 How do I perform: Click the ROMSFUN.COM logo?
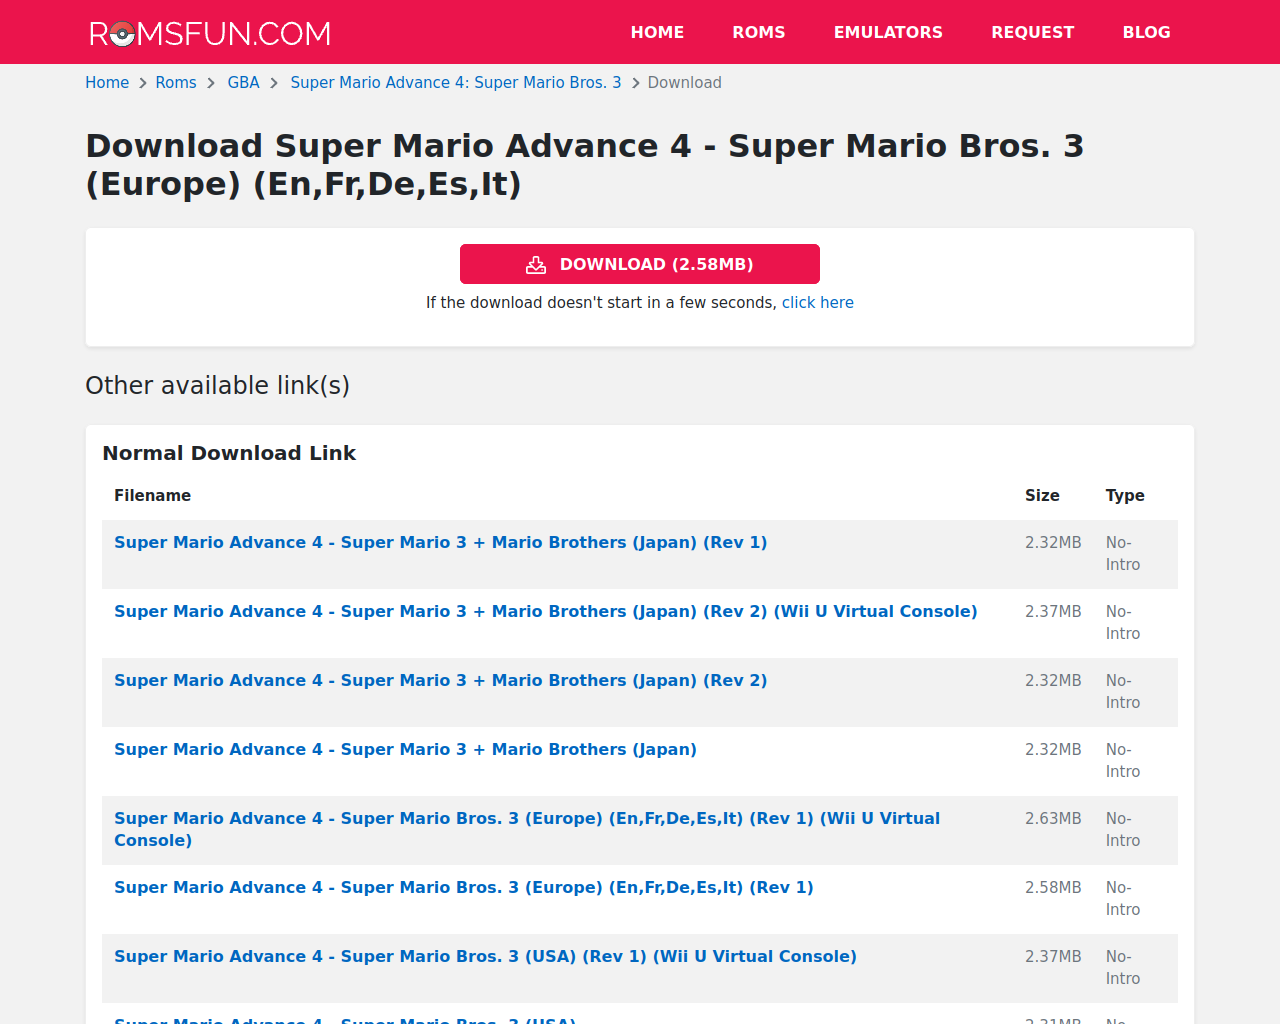[x=210, y=33]
